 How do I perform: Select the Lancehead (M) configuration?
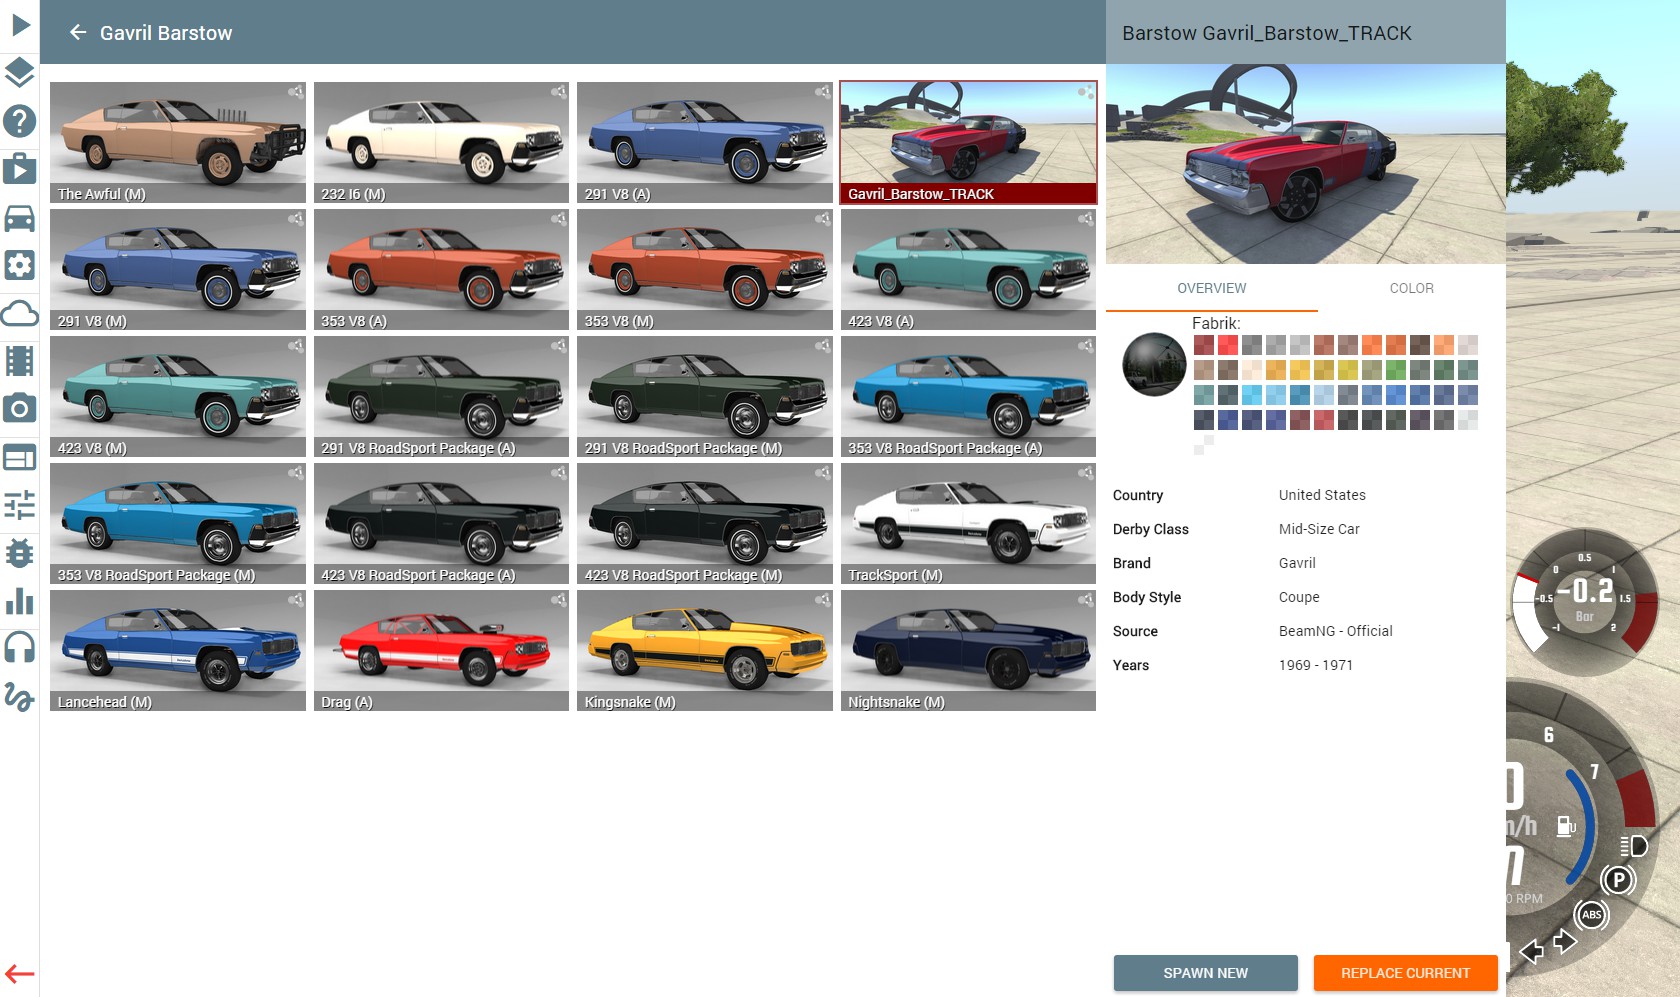pos(178,651)
